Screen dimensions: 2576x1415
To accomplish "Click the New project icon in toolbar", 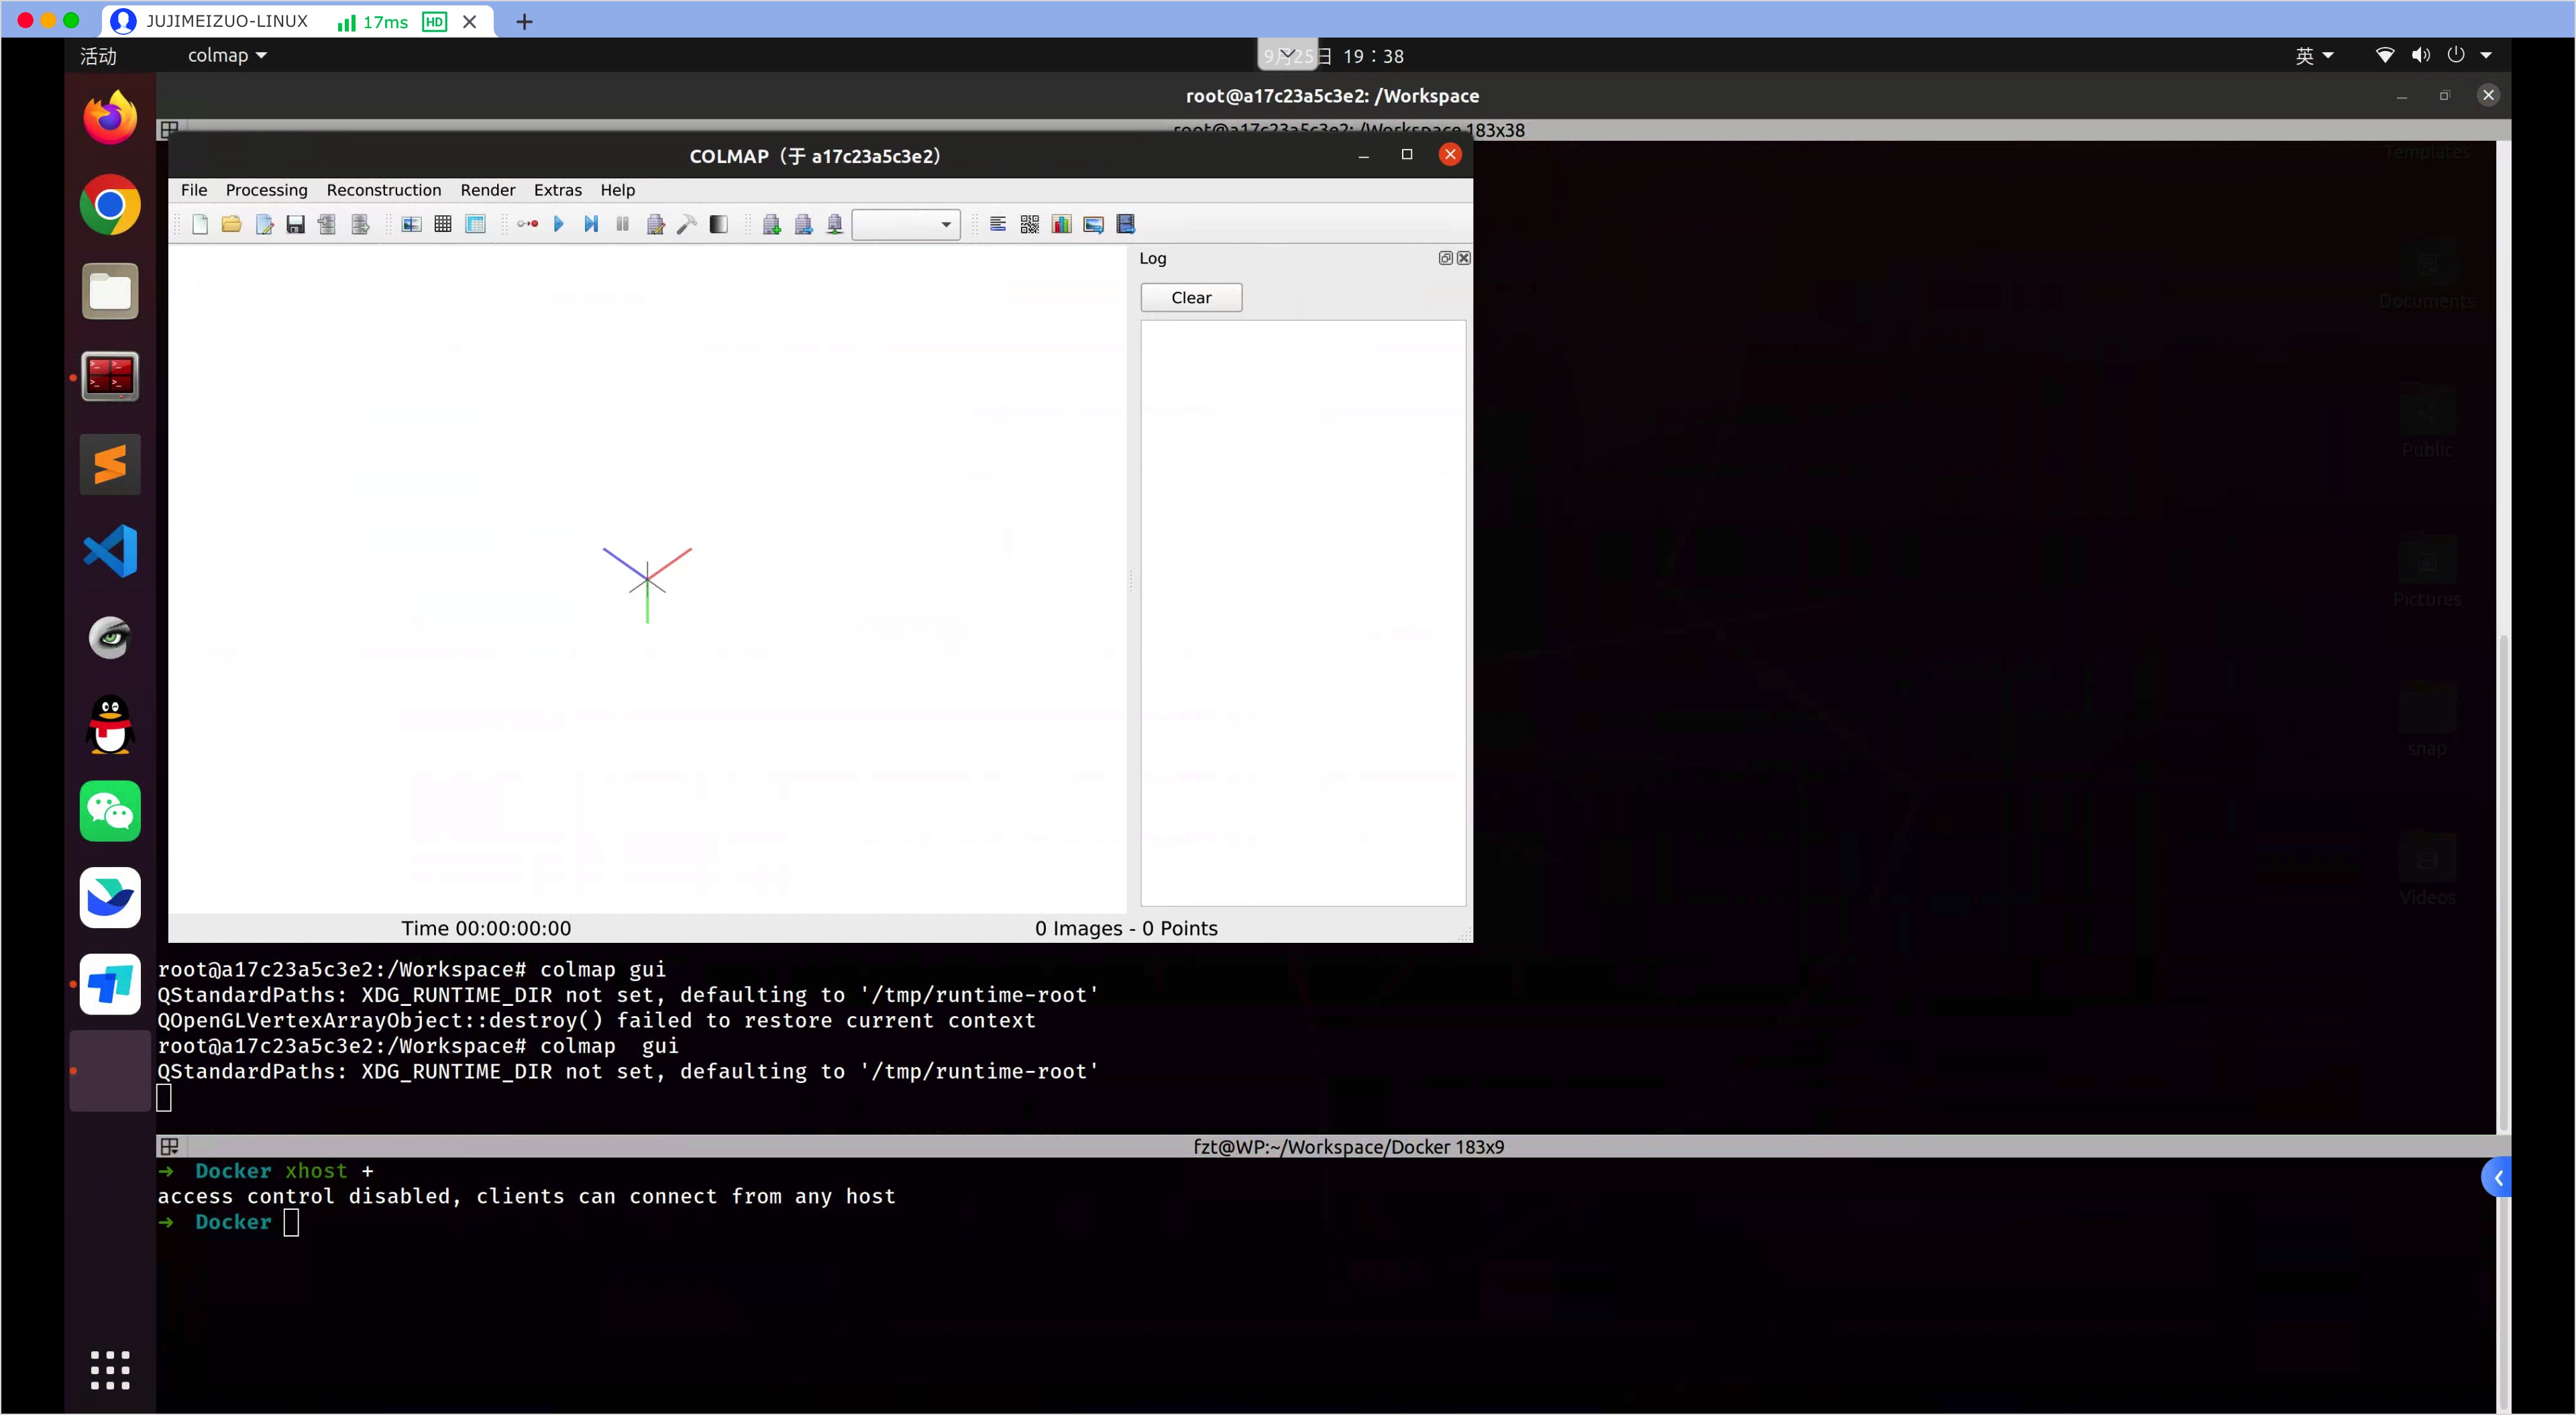I will pyautogui.click(x=199, y=224).
